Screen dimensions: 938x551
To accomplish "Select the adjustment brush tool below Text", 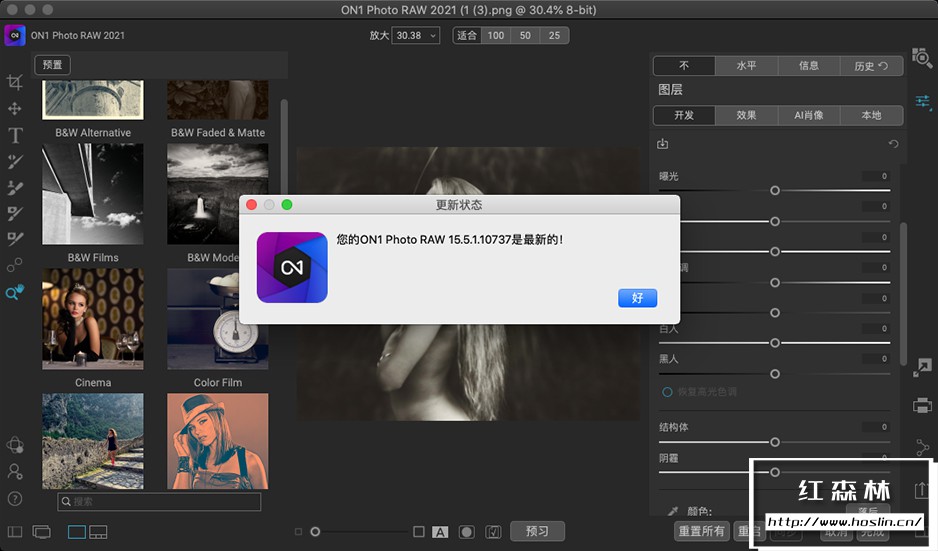I will 15,162.
